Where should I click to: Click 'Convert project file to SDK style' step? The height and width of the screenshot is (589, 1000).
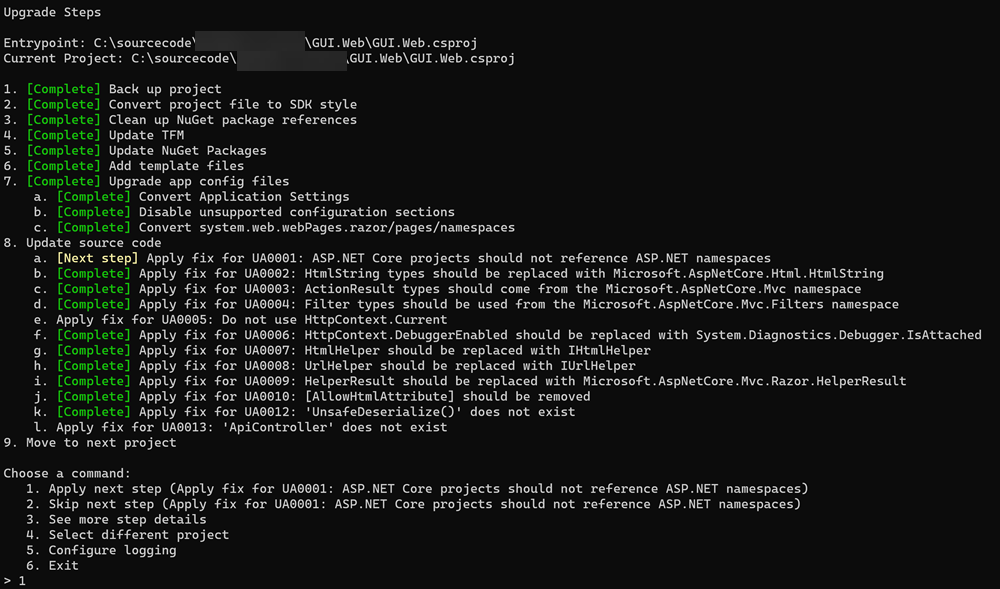[x=180, y=105]
